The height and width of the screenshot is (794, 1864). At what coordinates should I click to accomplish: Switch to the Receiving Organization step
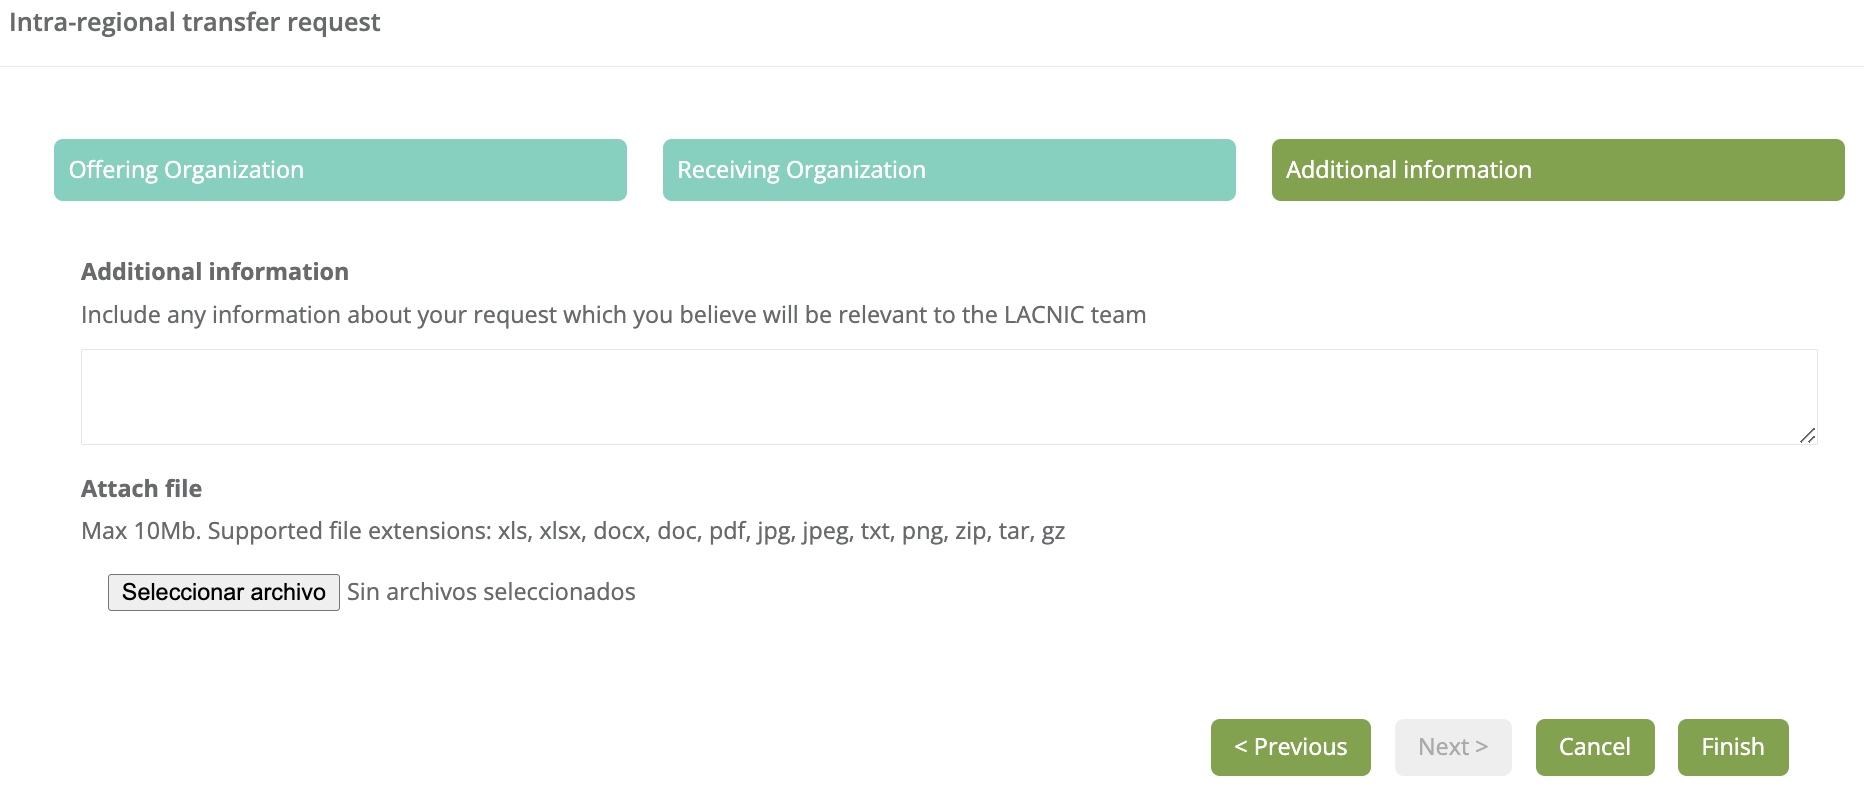948,170
